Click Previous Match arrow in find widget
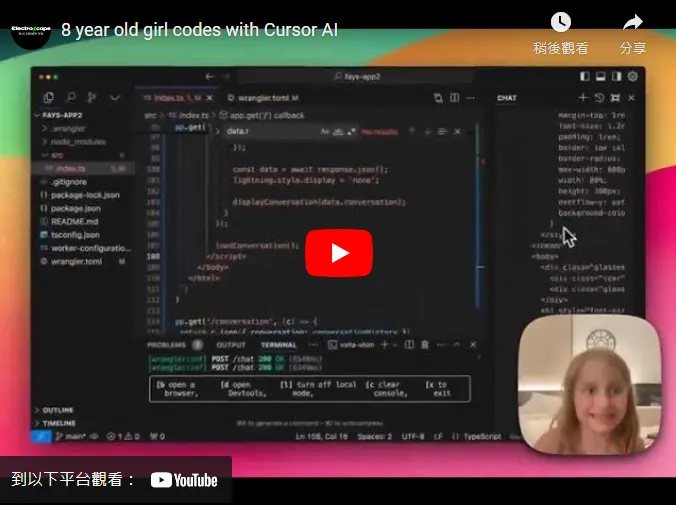 pos(412,131)
